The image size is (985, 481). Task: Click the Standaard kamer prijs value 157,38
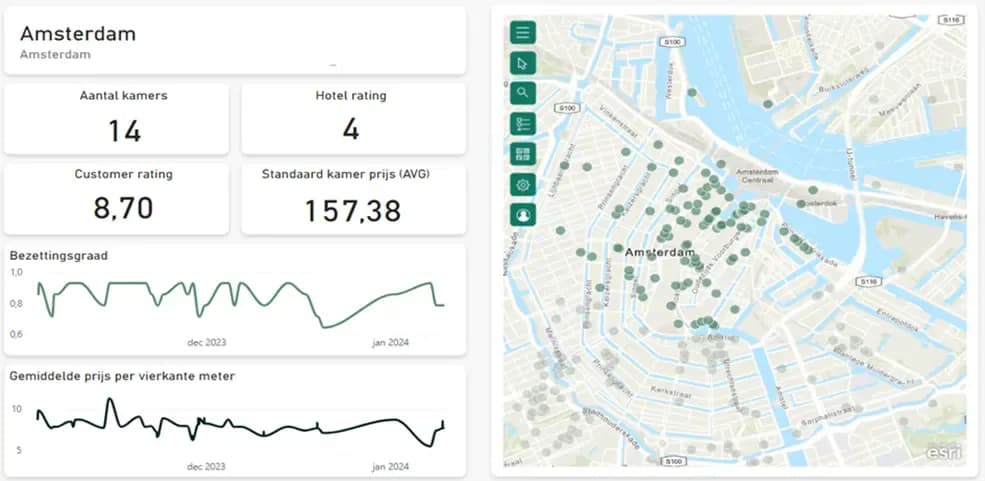coord(352,211)
